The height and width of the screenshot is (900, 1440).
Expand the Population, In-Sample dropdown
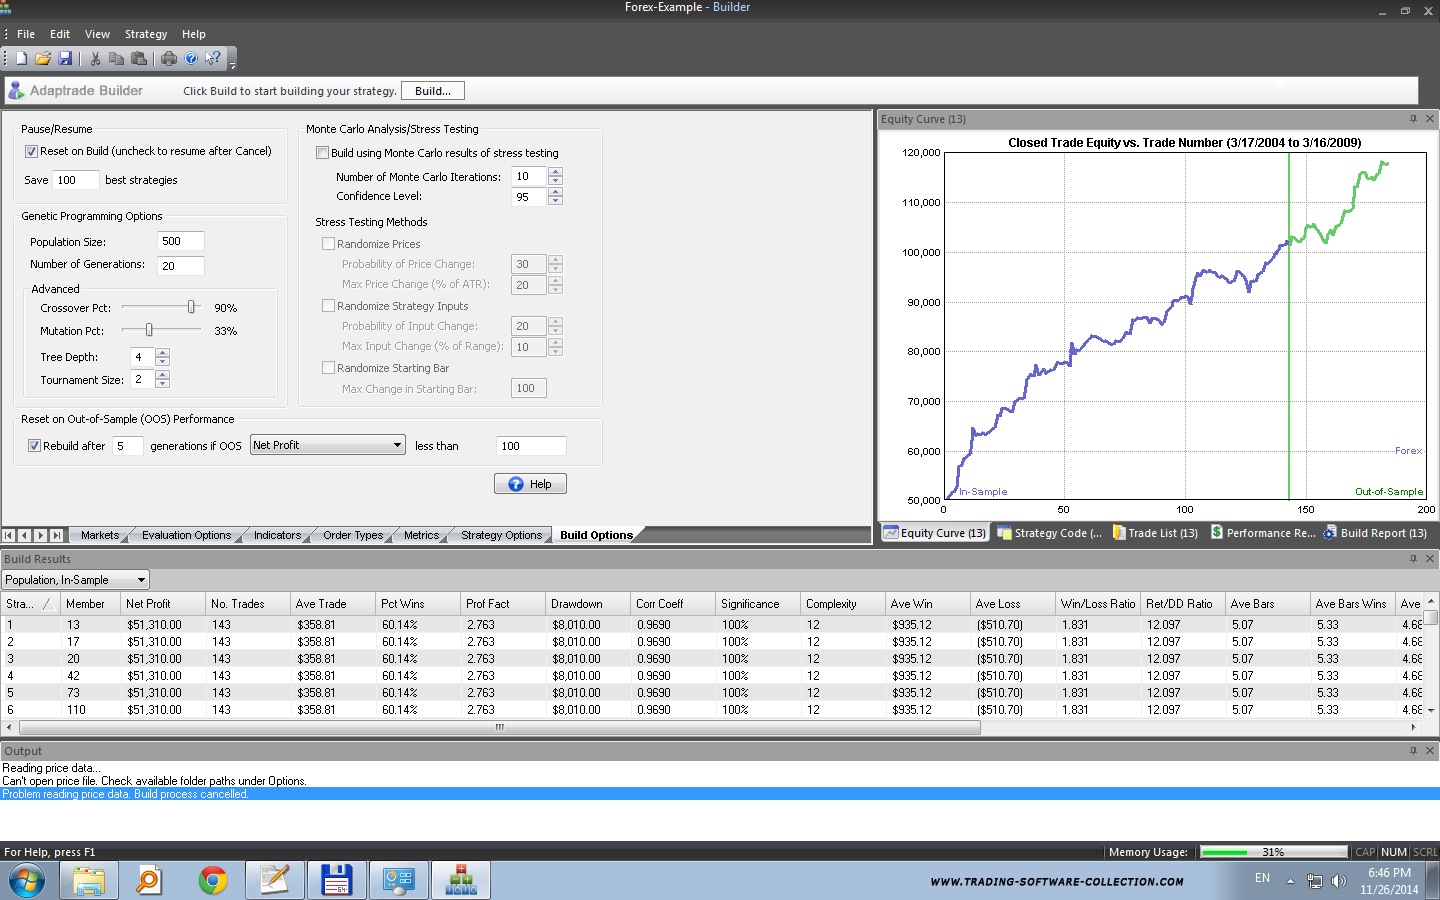141,580
